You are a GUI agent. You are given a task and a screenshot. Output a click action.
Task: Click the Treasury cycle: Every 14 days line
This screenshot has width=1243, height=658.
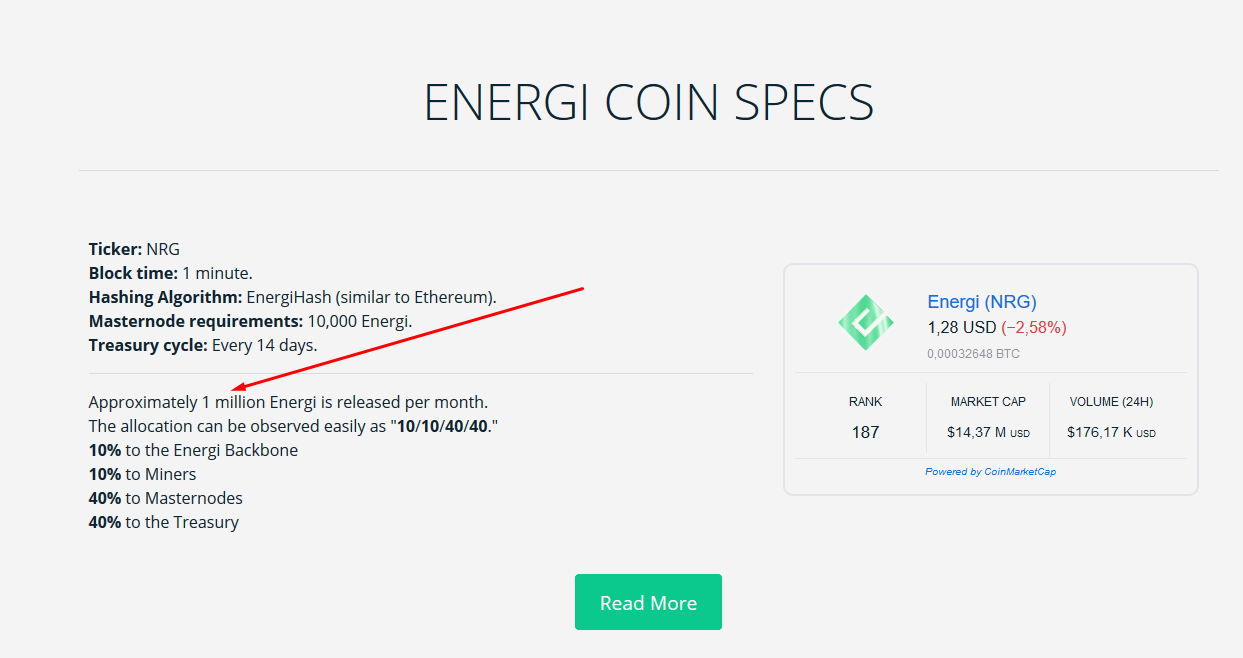[x=203, y=345]
